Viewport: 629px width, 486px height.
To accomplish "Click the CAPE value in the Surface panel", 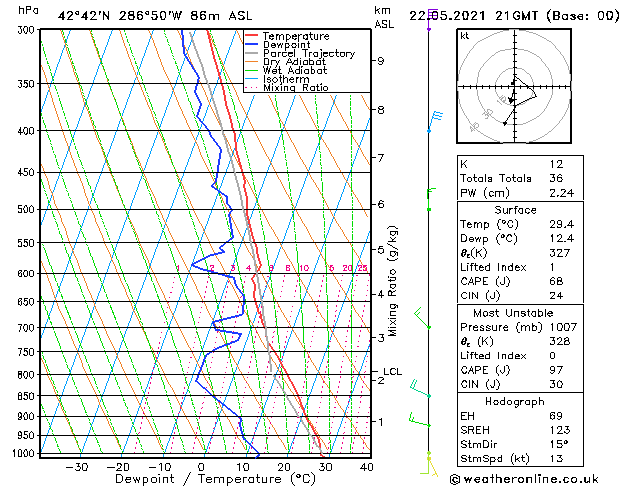I will tap(556, 281).
